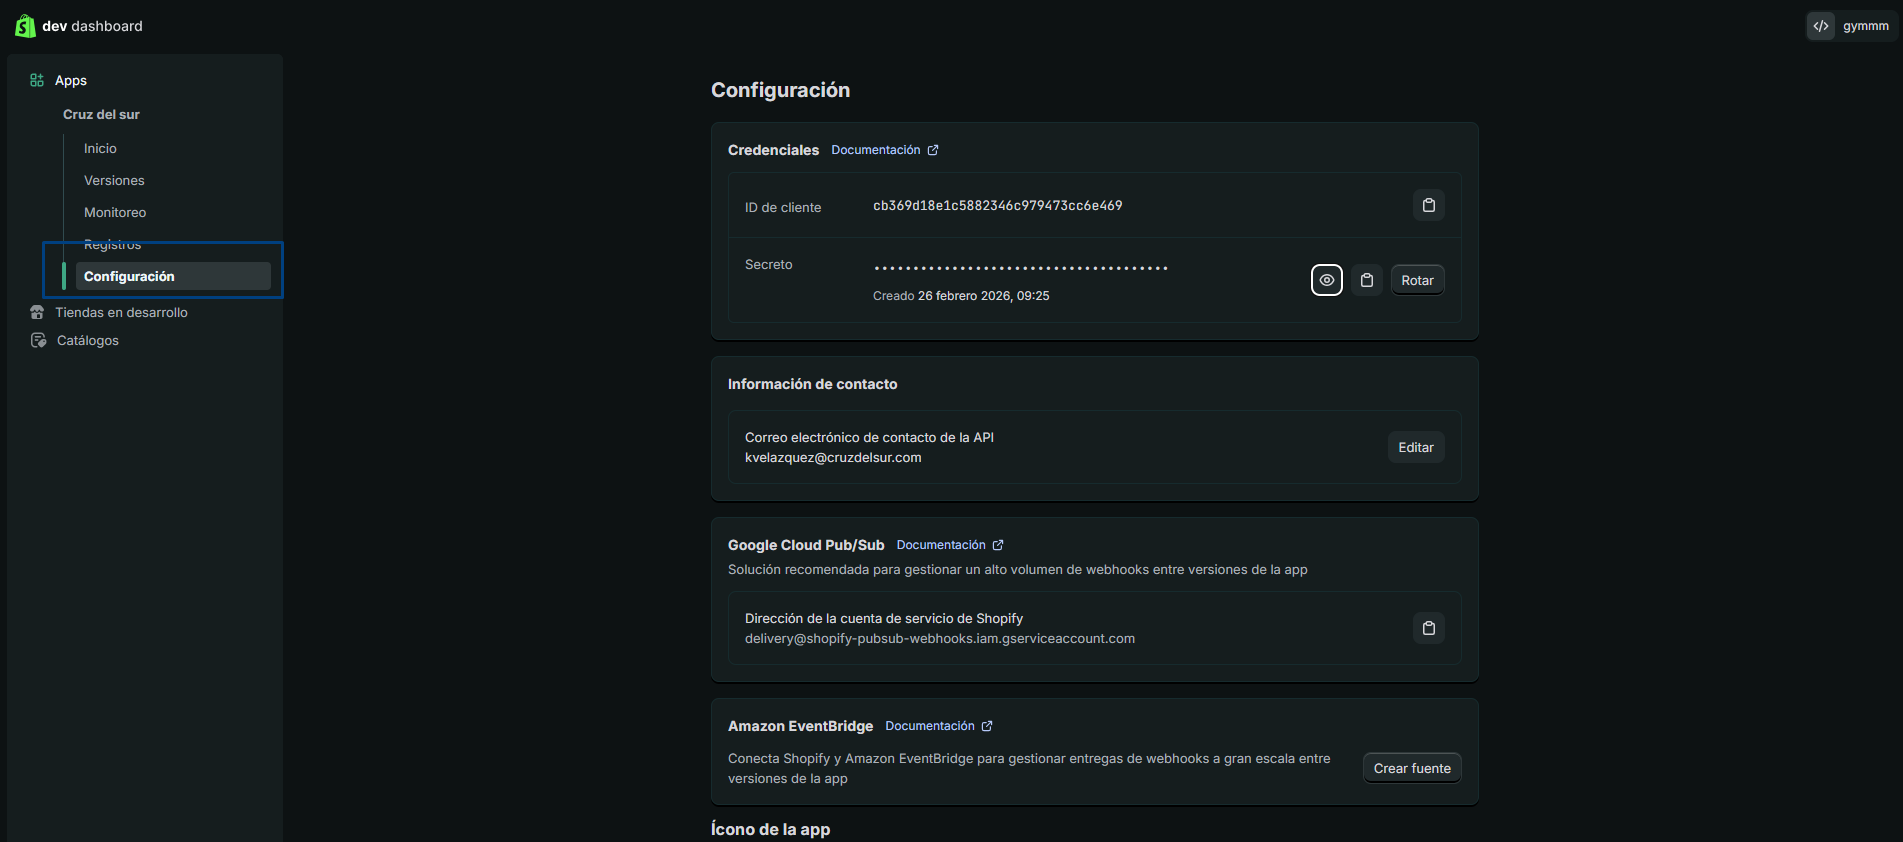The width and height of the screenshot is (1903, 842).
Task: Select the client ID text cb369d18e1c5882346c979473cc6e469
Action: 998,205
